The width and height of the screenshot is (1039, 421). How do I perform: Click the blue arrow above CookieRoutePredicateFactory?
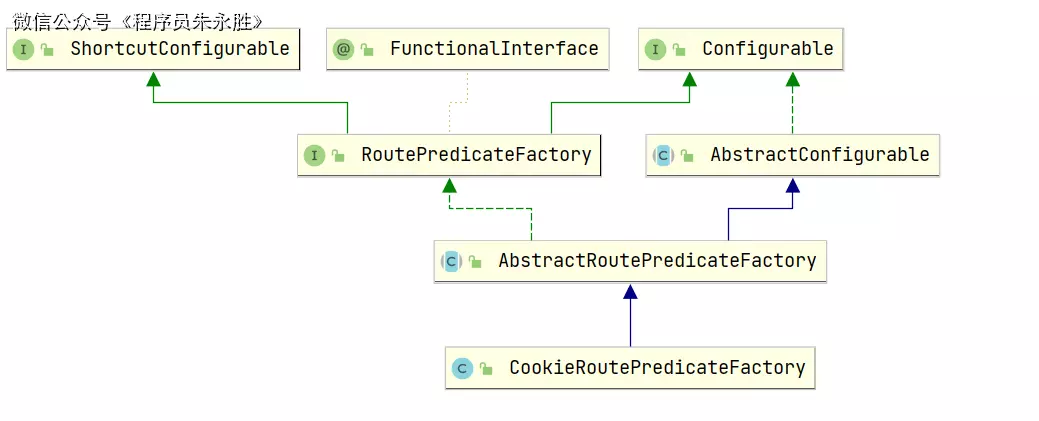click(630, 292)
